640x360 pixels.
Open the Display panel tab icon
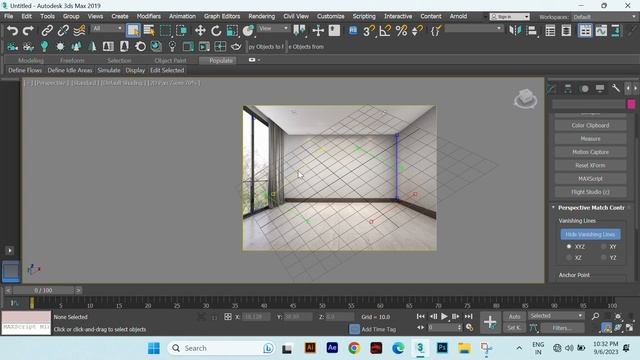click(x=600, y=88)
